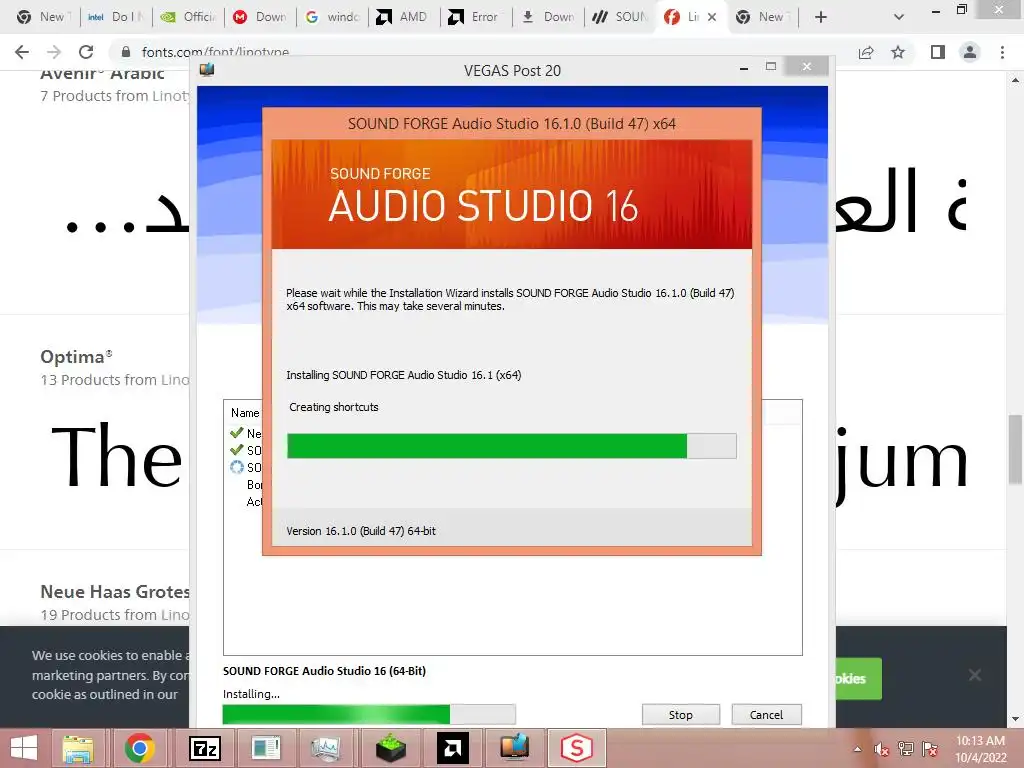Click the taskbar clock showing 10:13 AM
Viewport: 1024px width, 768px height.
point(980,749)
